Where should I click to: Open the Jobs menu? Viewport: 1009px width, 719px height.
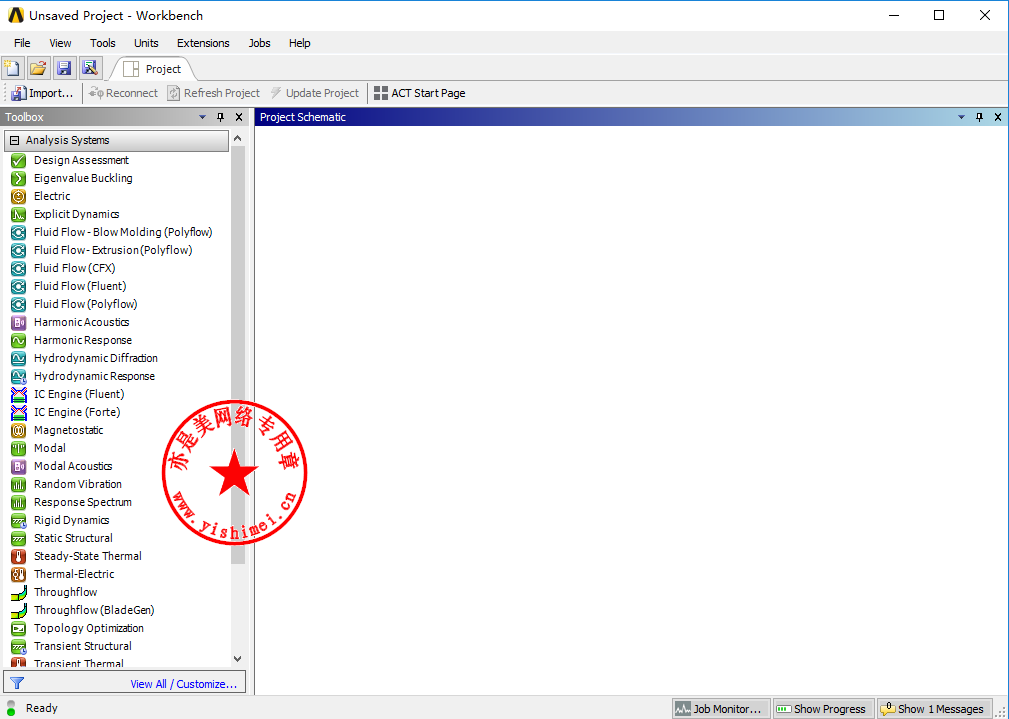(259, 43)
